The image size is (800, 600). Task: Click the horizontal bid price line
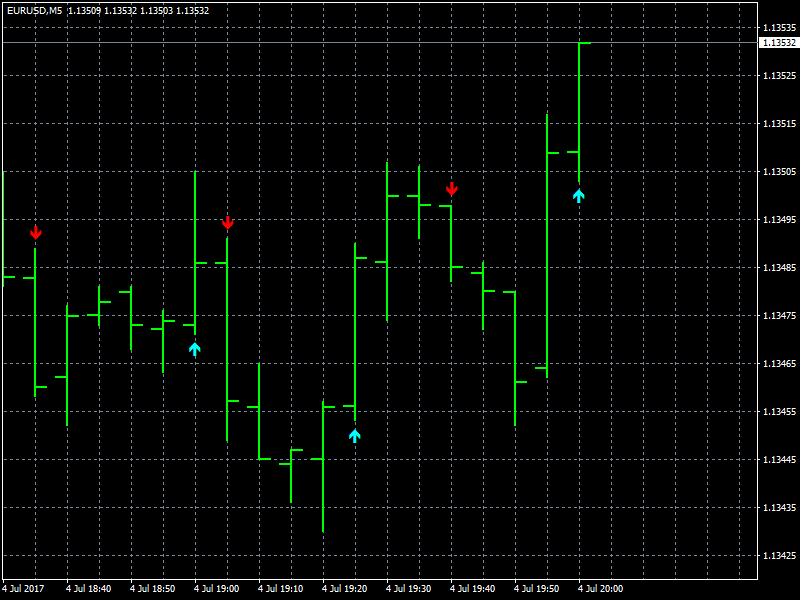380,42
